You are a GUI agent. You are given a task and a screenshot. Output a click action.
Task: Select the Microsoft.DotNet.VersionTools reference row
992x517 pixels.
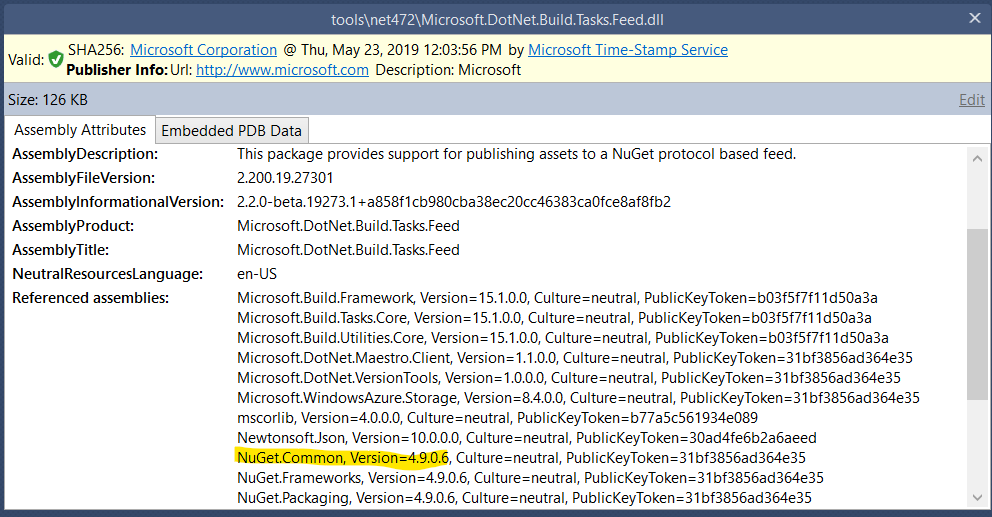(569, 378)
